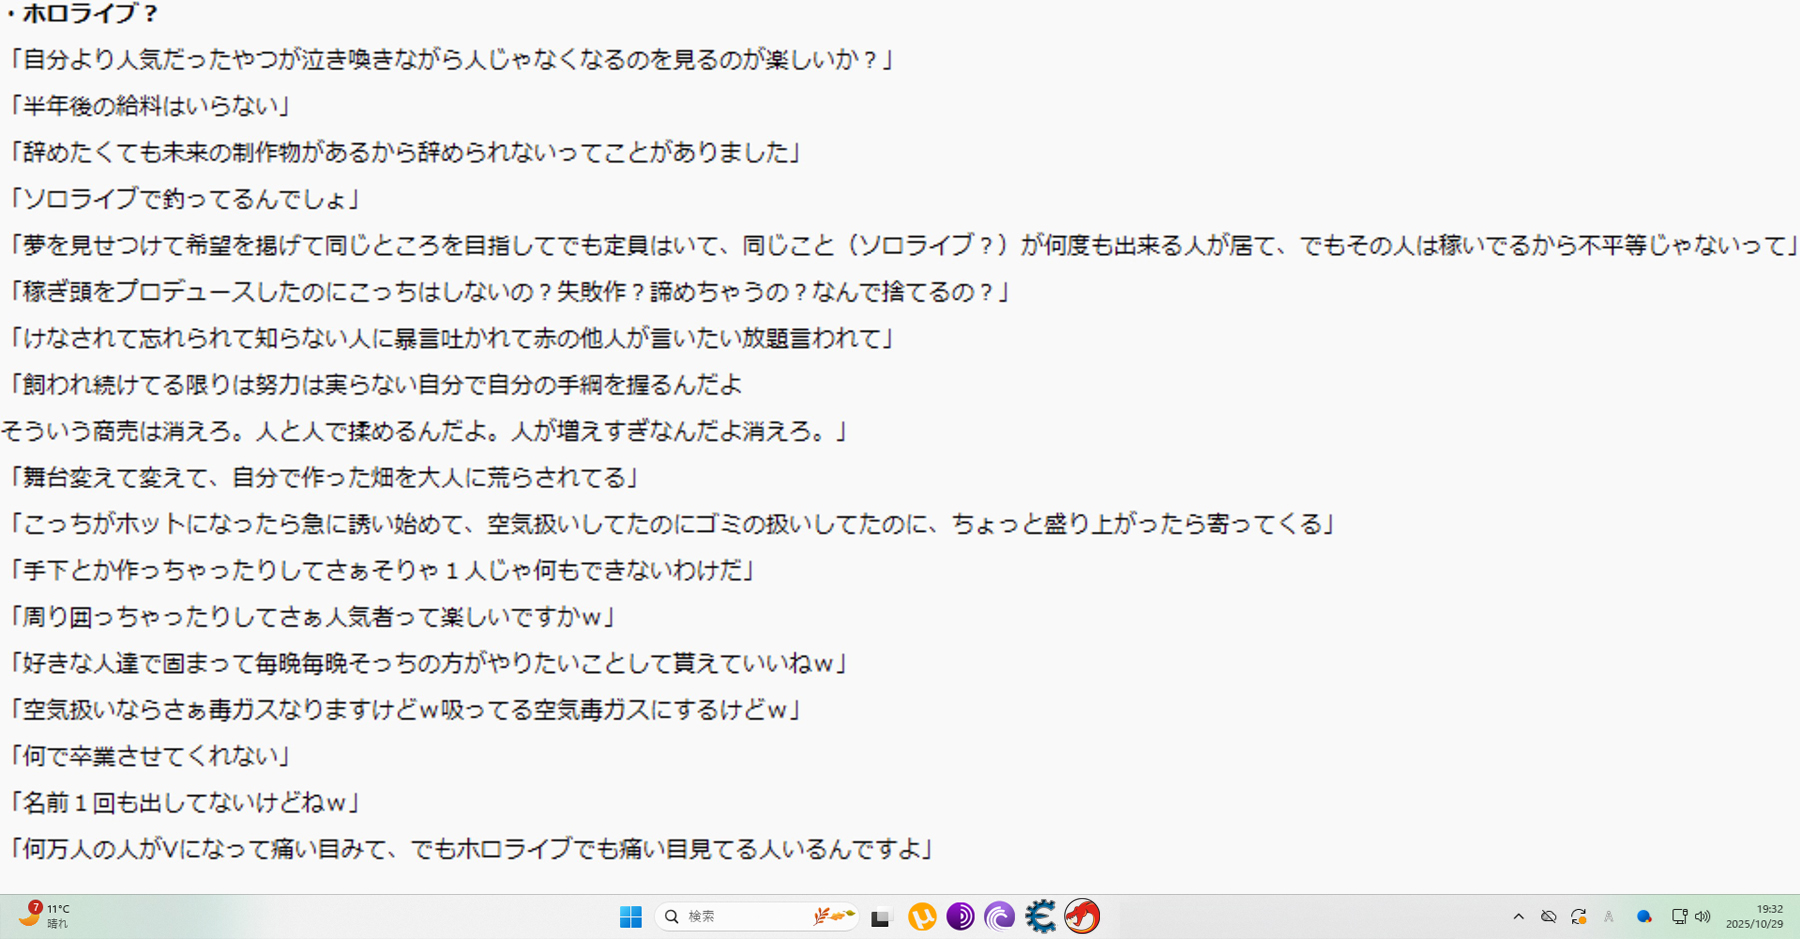Launch the orange uTorrent taskbar icon

tap(922, 916)
